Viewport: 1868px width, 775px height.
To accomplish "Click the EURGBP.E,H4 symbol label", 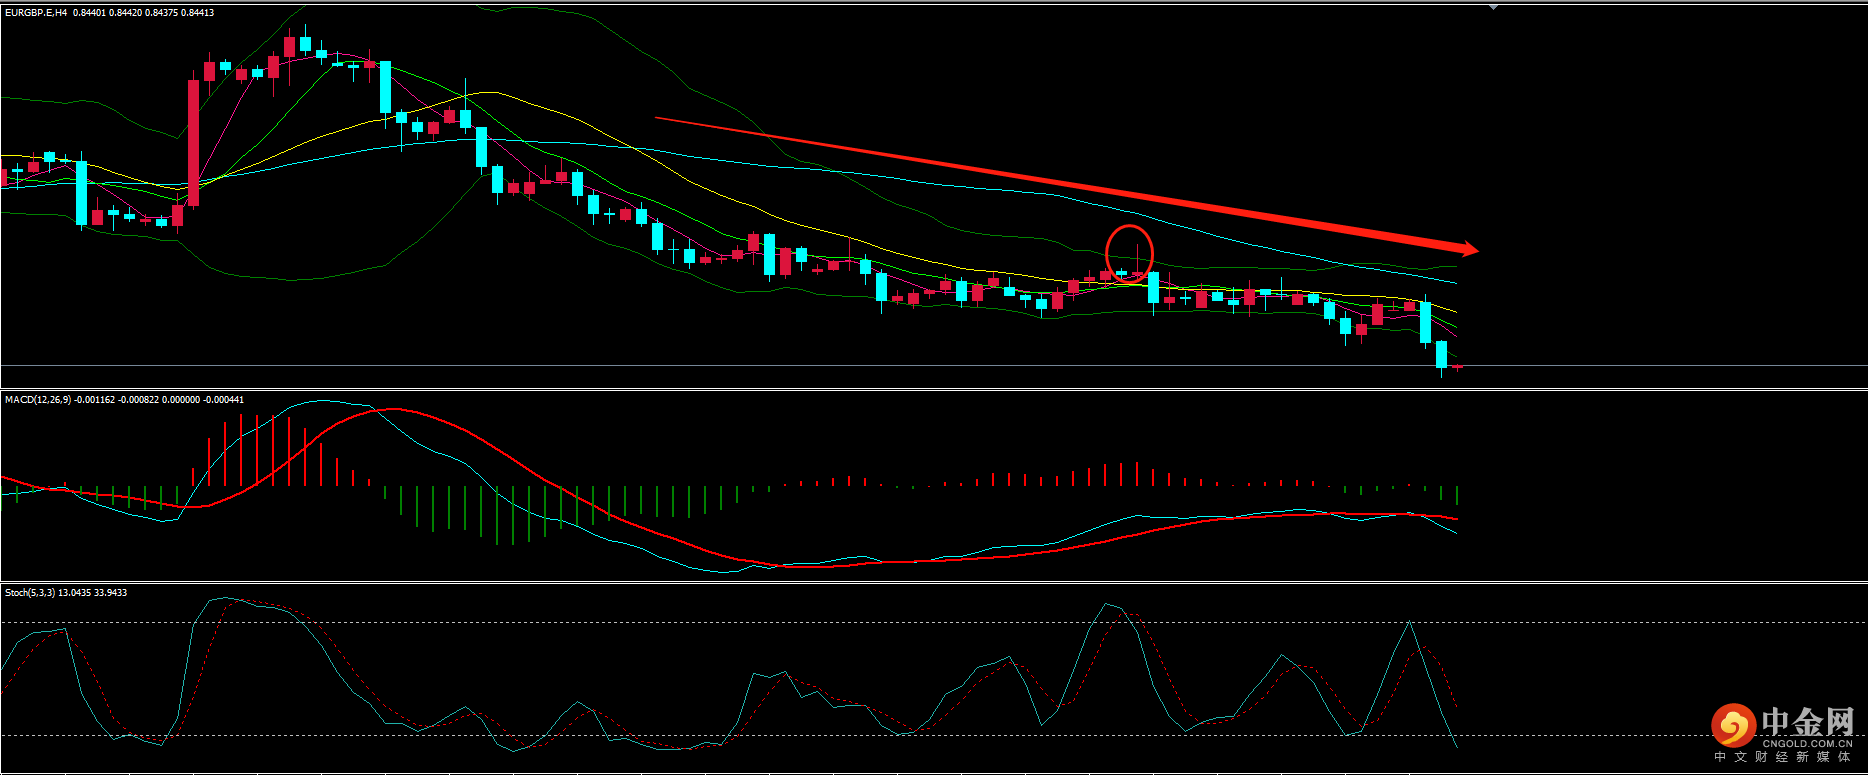I will [x=36, y=13].
